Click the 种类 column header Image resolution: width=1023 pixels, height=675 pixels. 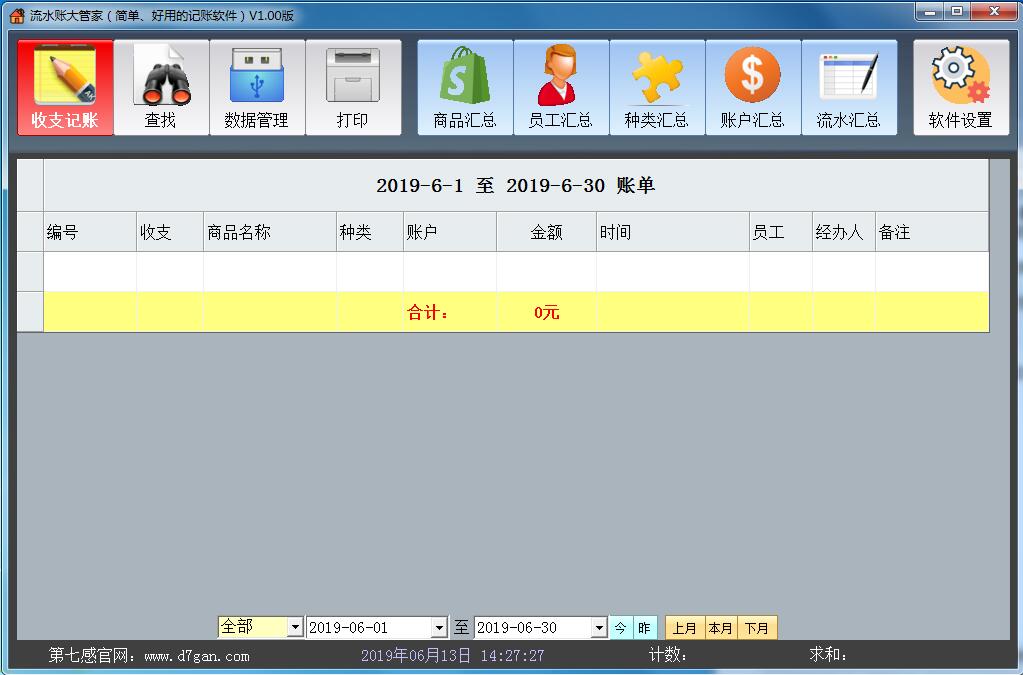click(369, 232)
